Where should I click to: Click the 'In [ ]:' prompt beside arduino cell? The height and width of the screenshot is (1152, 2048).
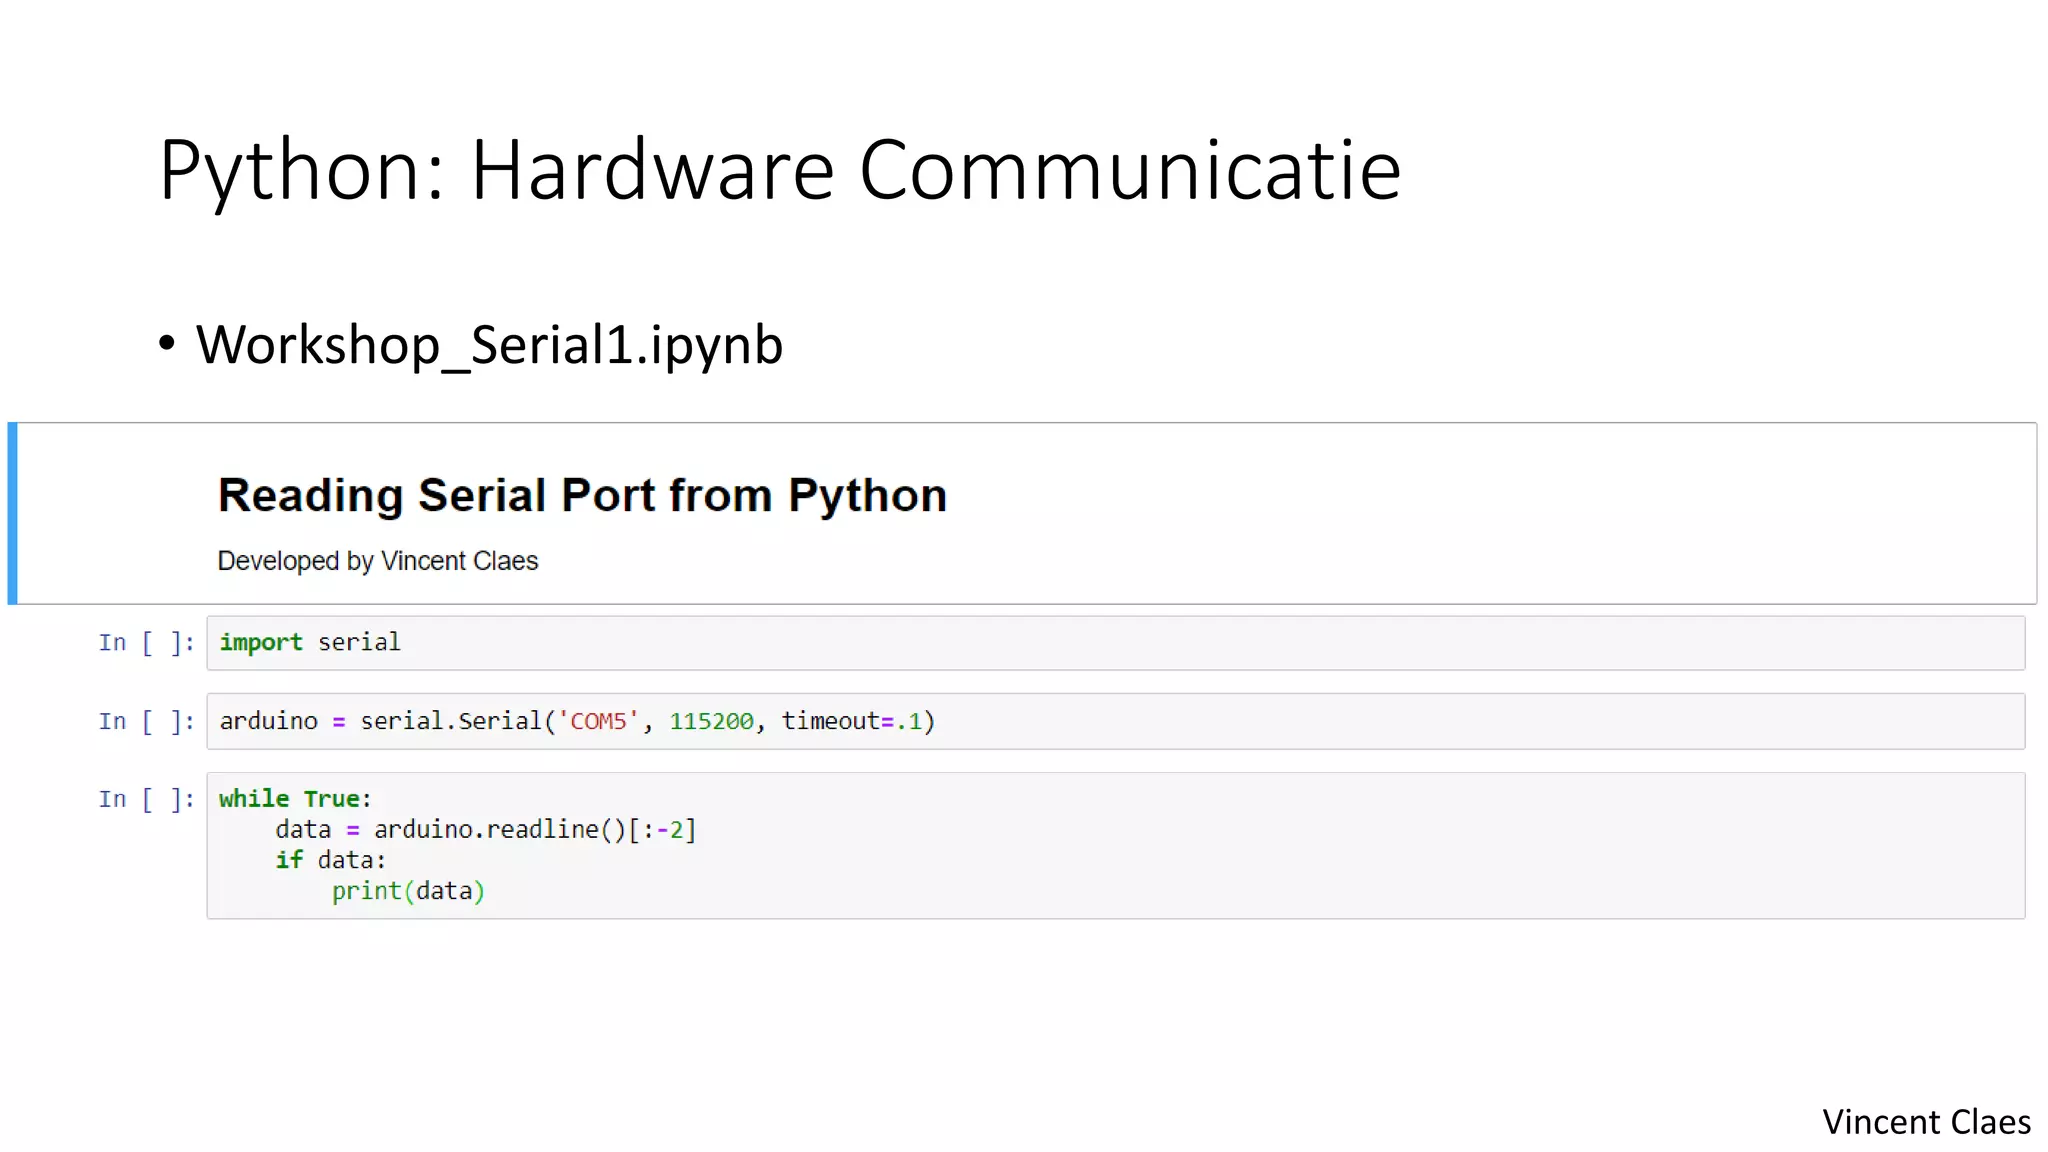(x=146, y=721)
